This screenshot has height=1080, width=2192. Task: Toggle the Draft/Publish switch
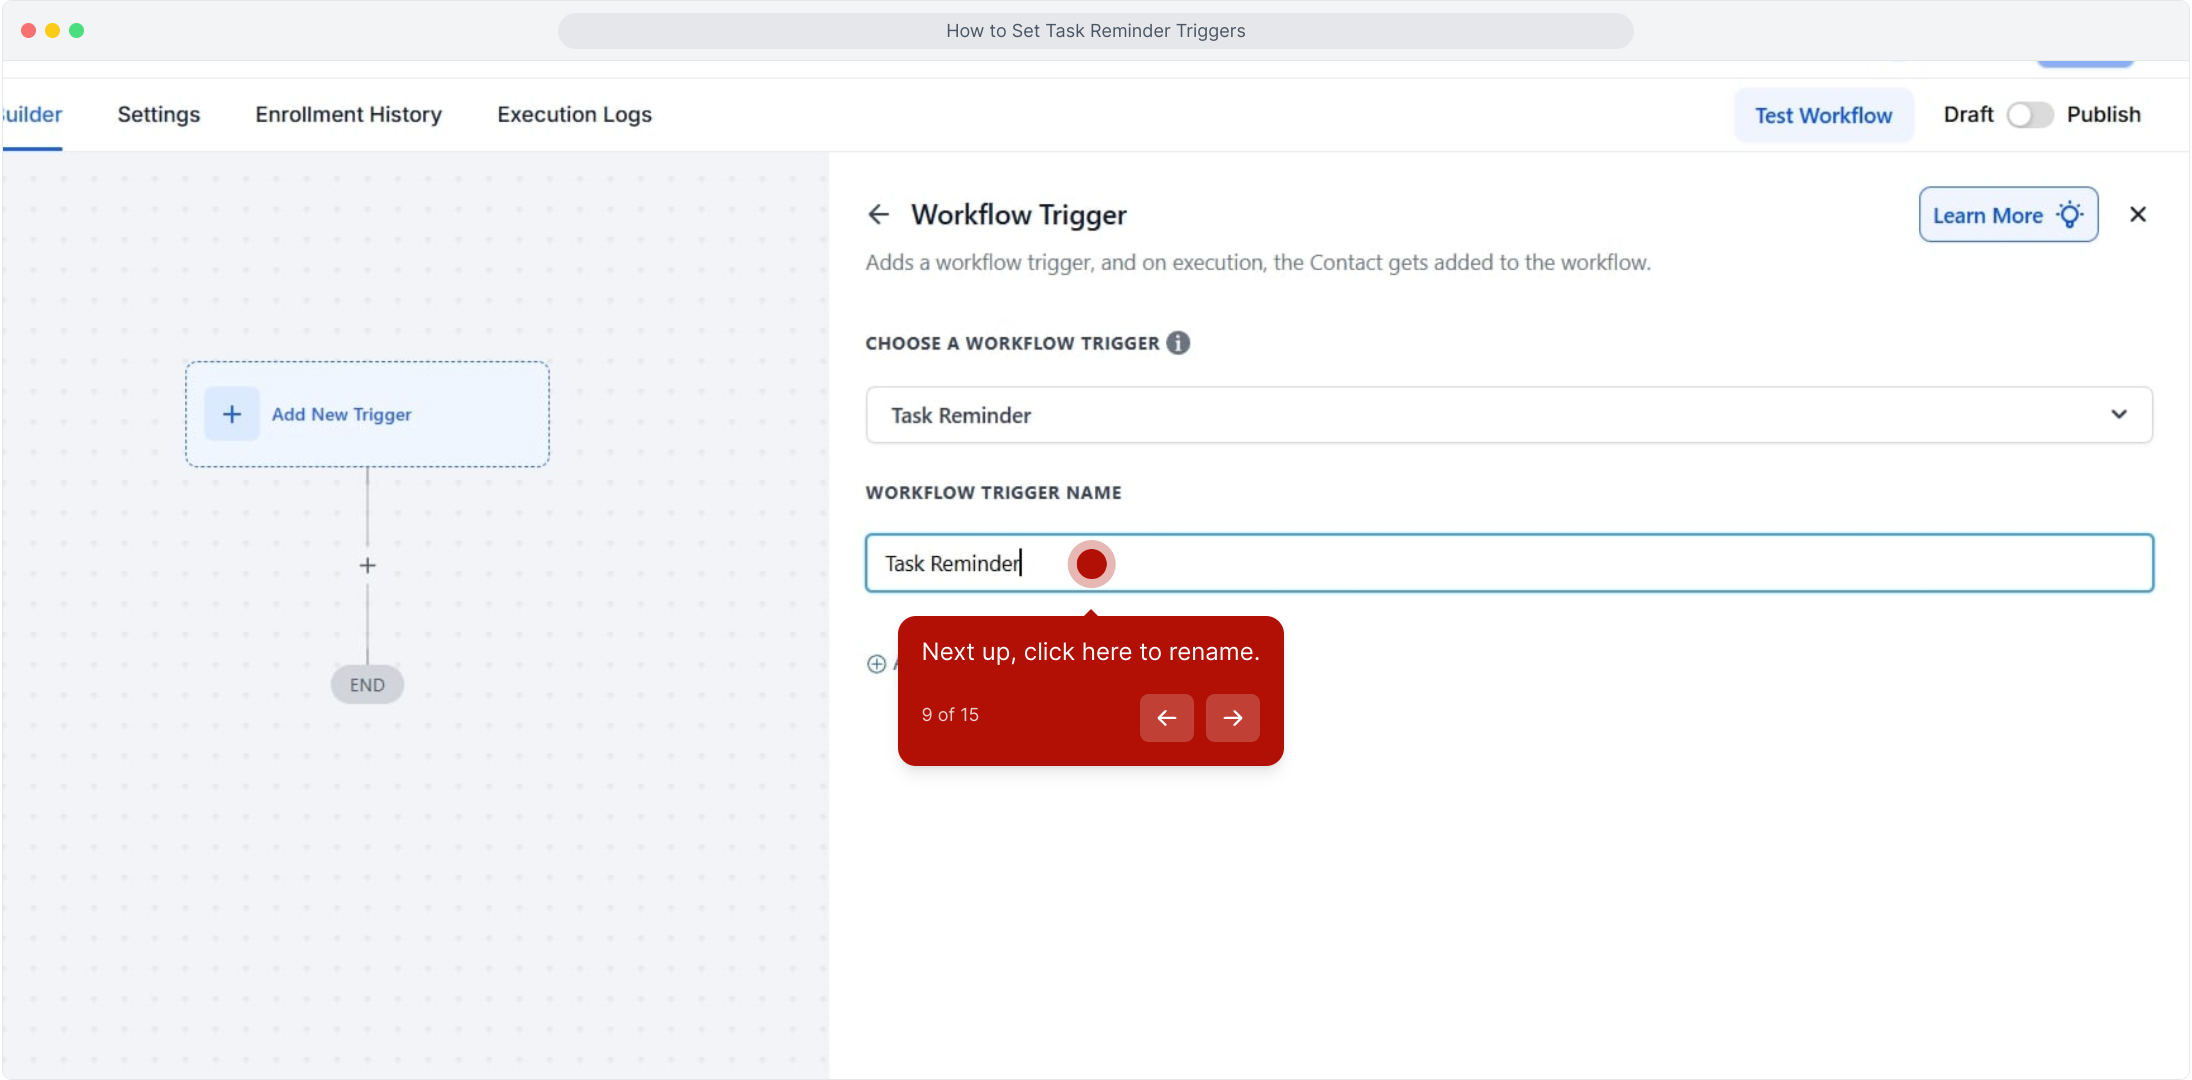2029,115
